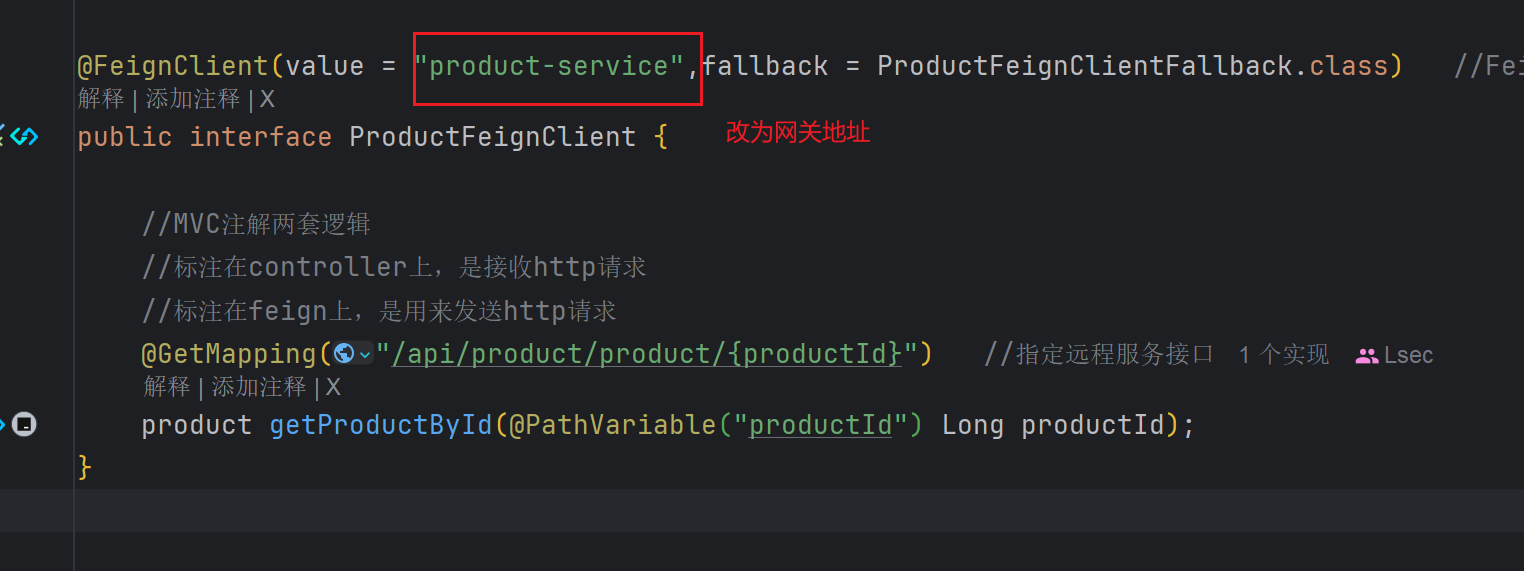
Task: Dismiss the hint with X under FeignClient
Action: [267, 99]
